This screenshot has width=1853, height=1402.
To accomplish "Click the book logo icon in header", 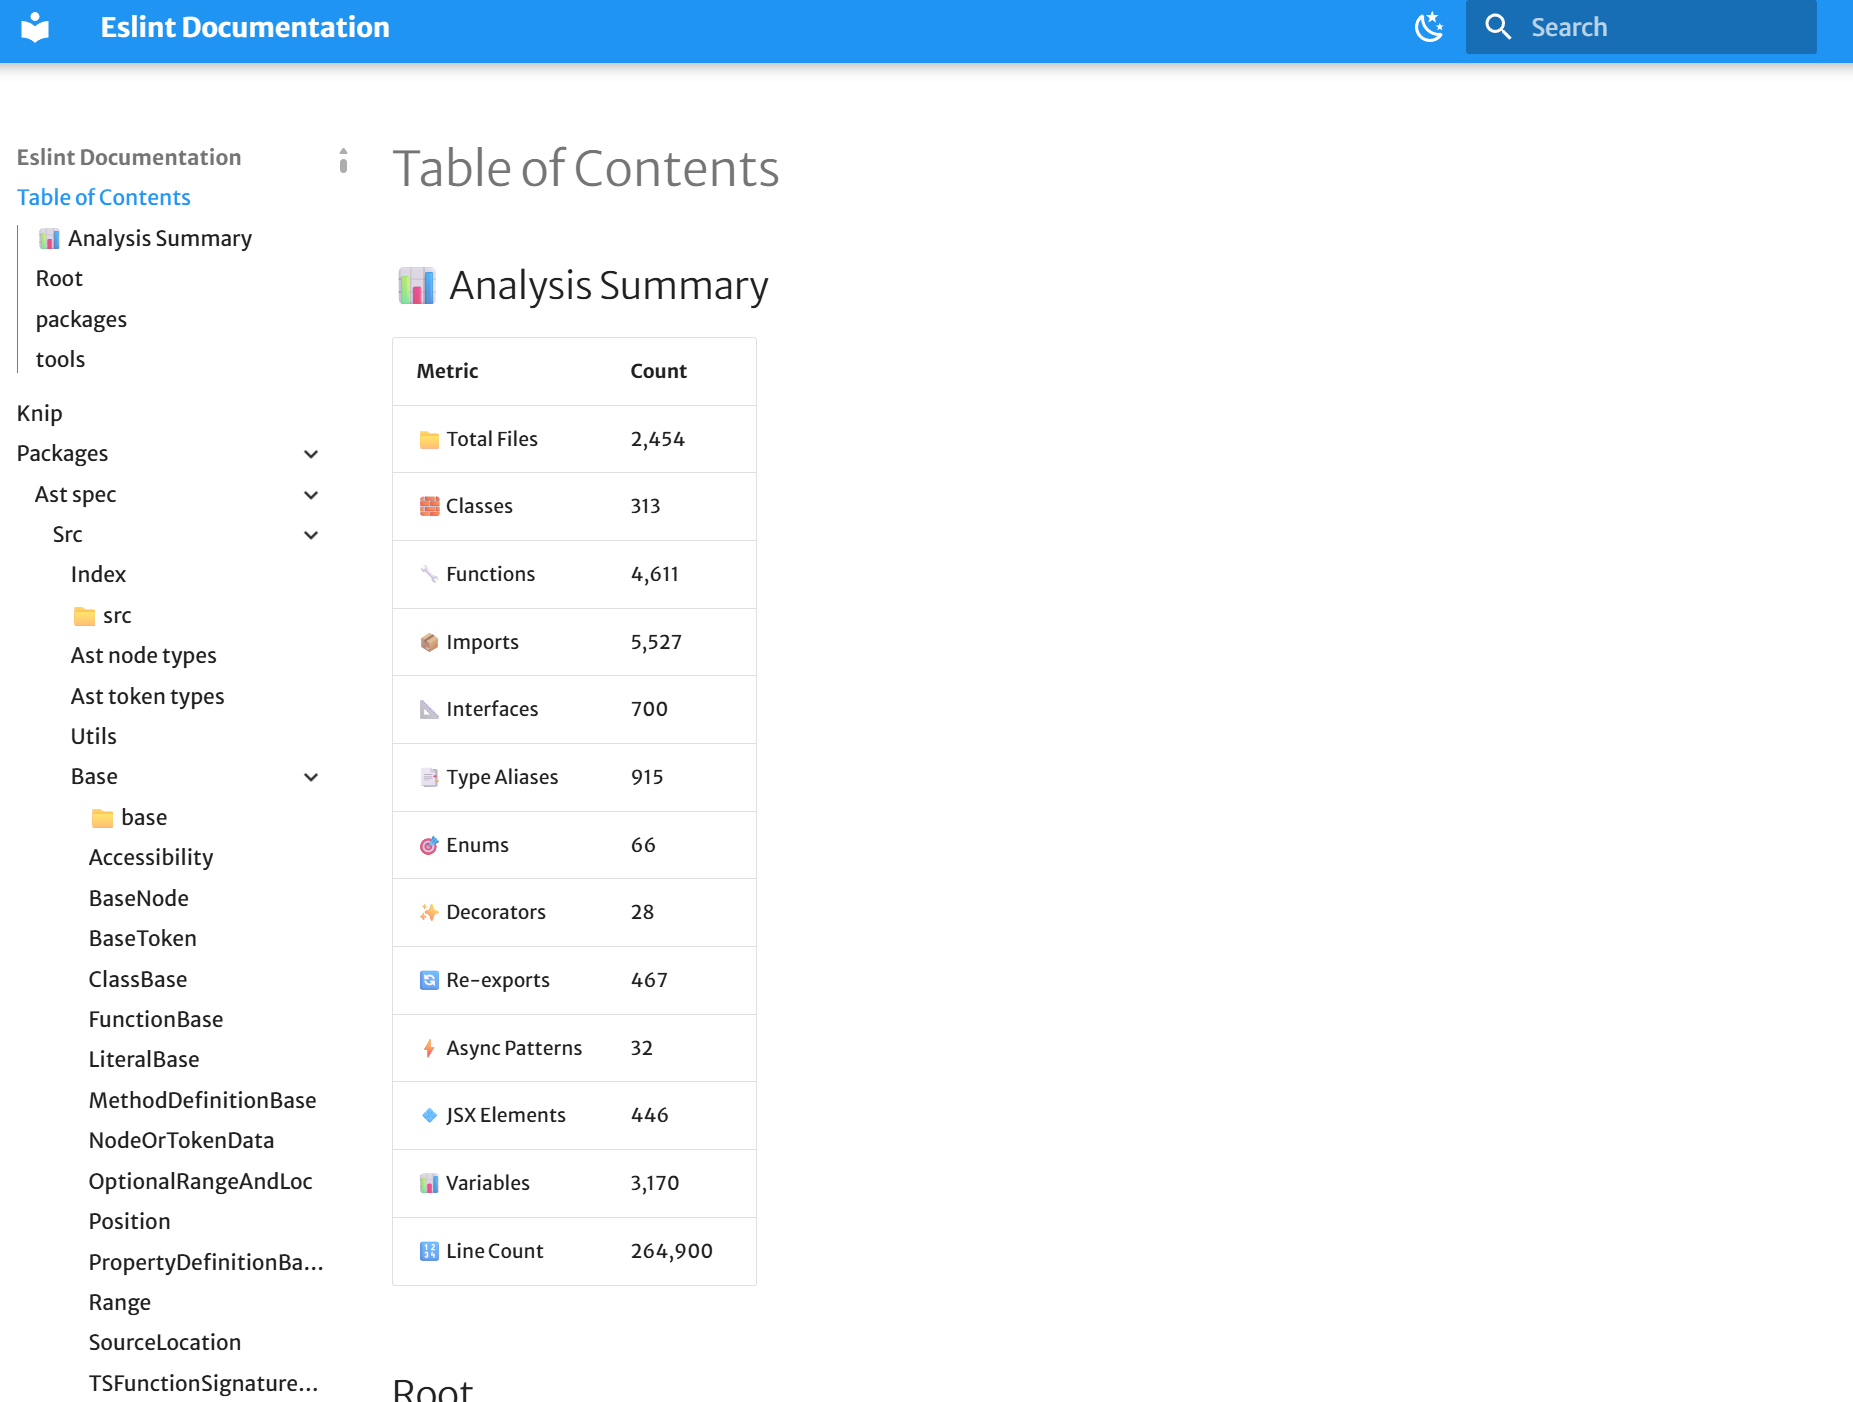I will tap(35, 27).
